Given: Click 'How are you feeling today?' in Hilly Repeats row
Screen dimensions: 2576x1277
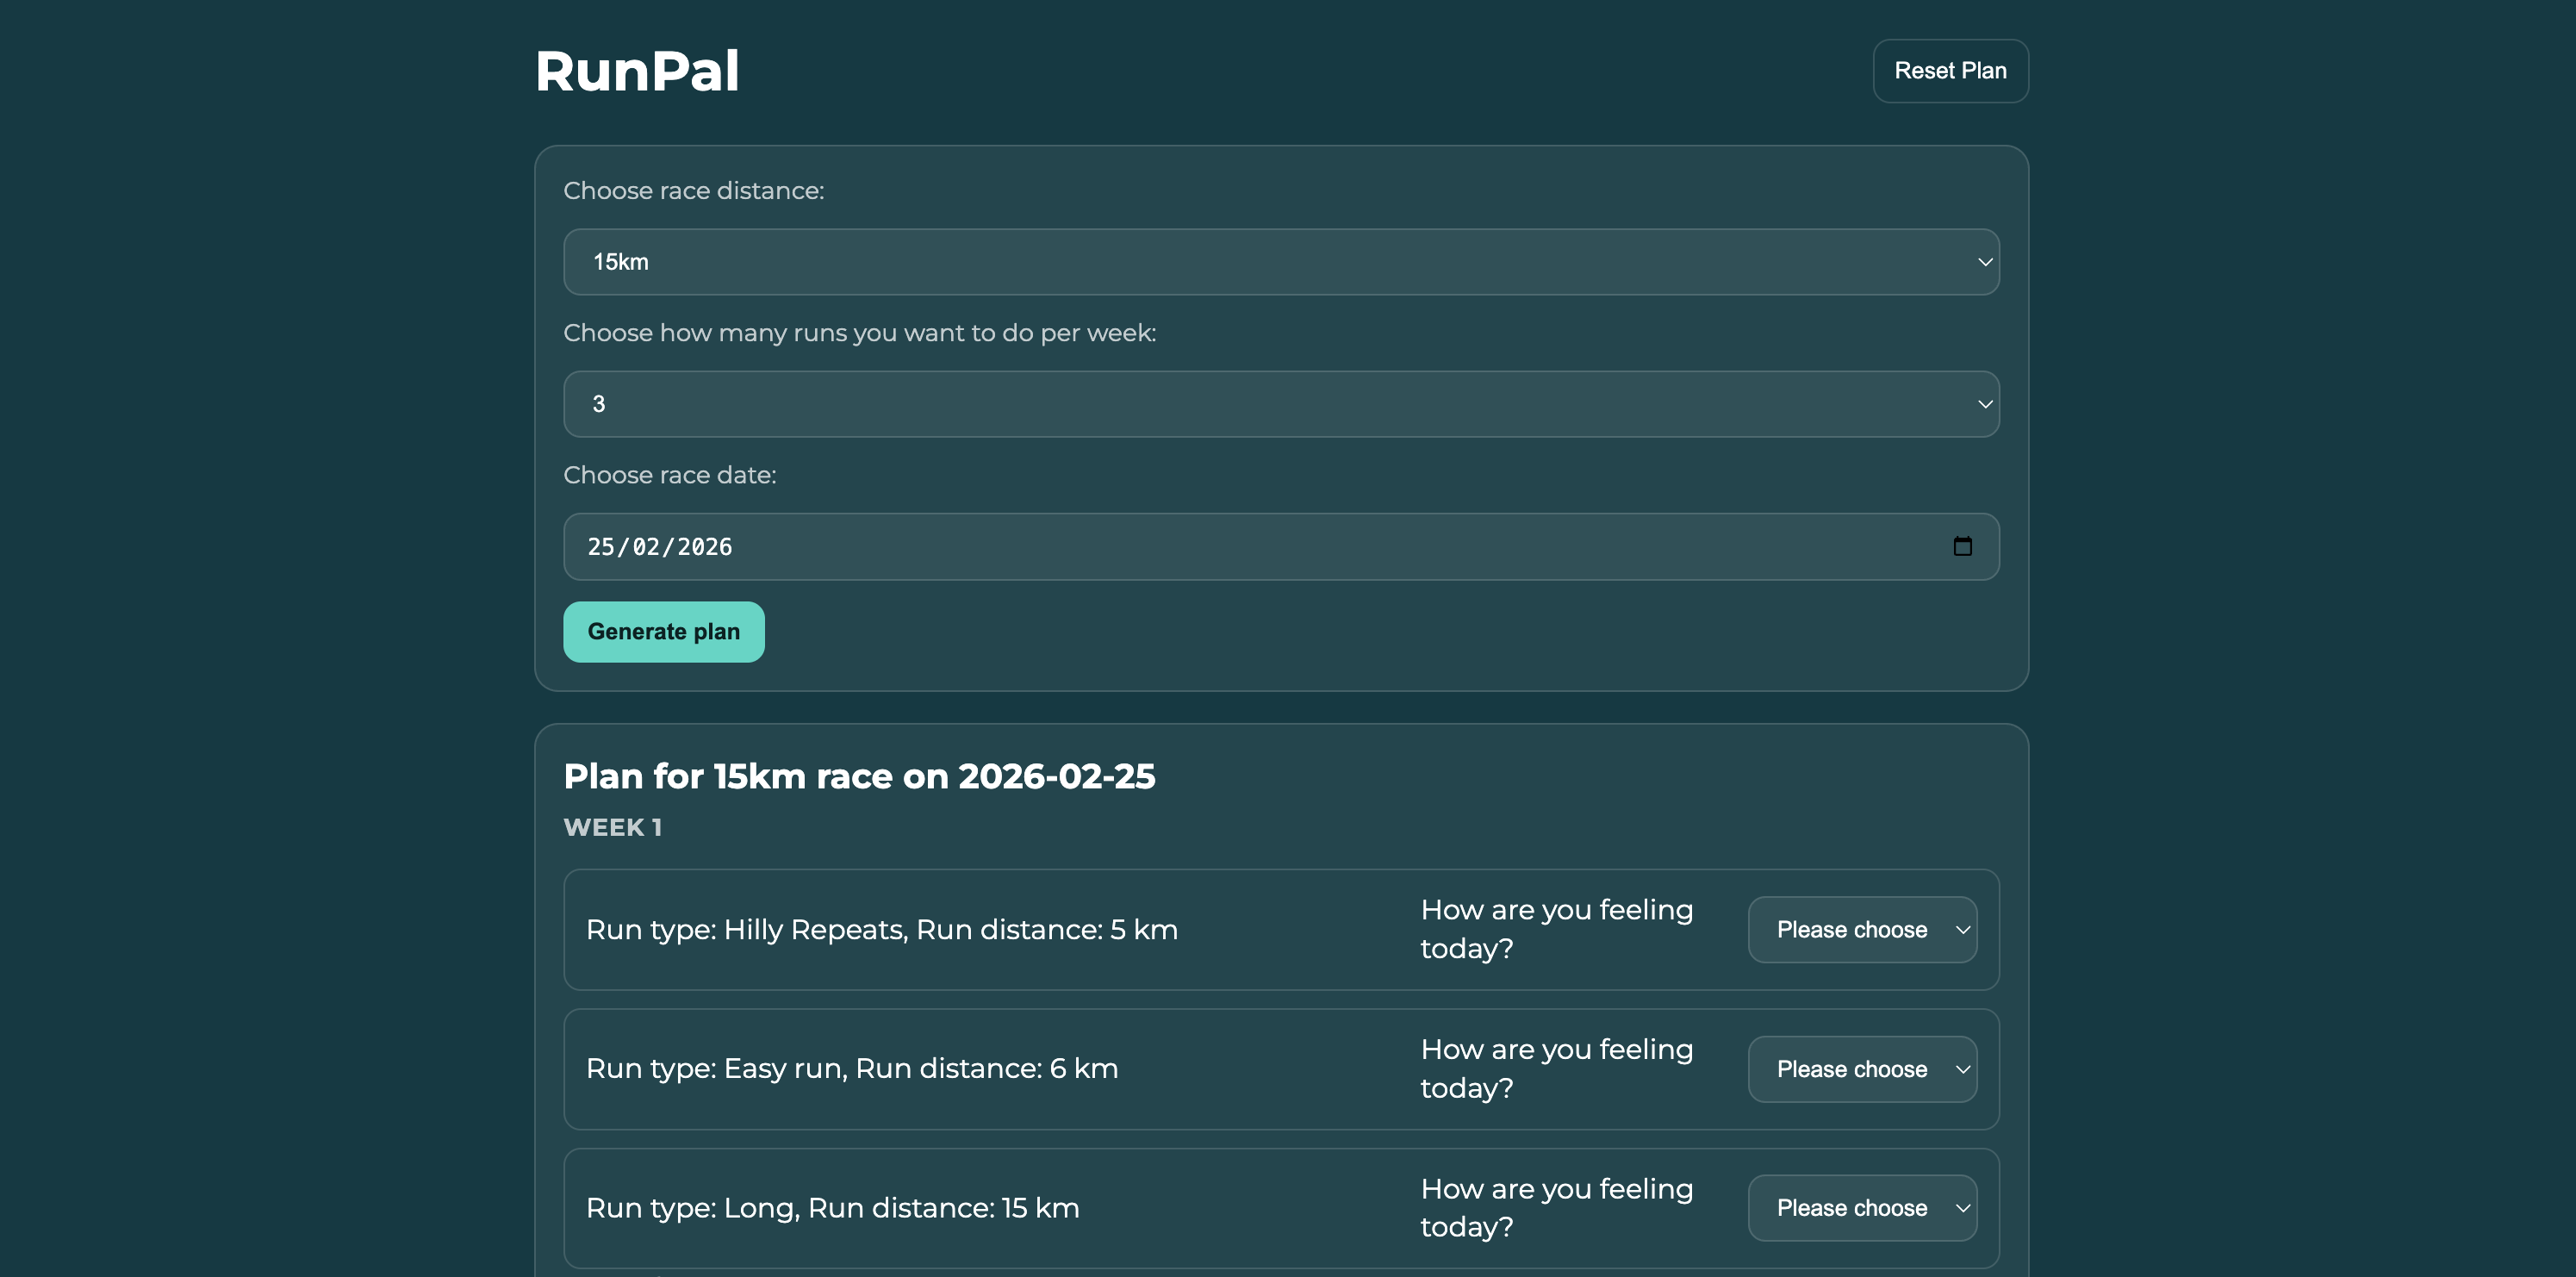Looking at the screenshot, I should pyautogui.click(x=1557, y=929).
